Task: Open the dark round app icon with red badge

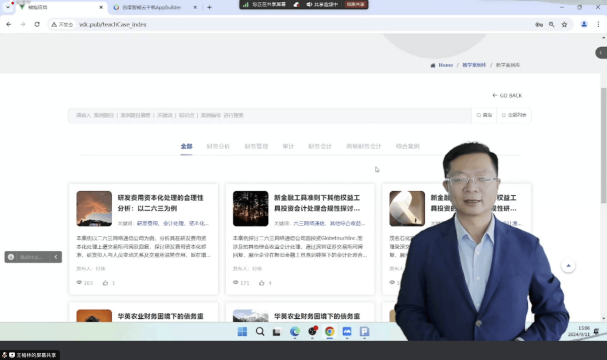Action: click(312, 331)
